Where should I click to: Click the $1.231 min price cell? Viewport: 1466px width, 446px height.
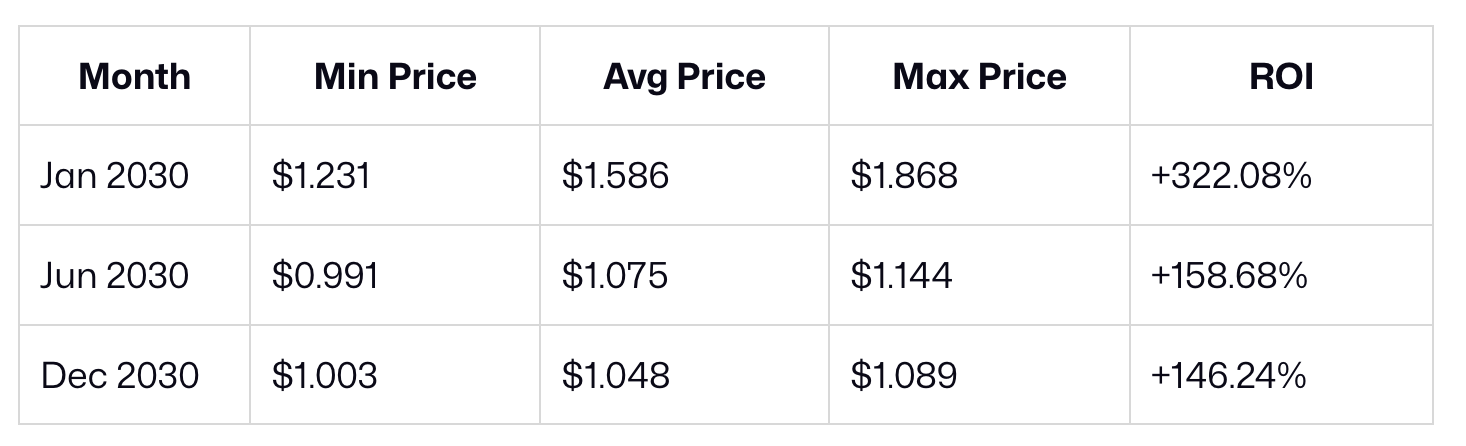pos(320,176)
